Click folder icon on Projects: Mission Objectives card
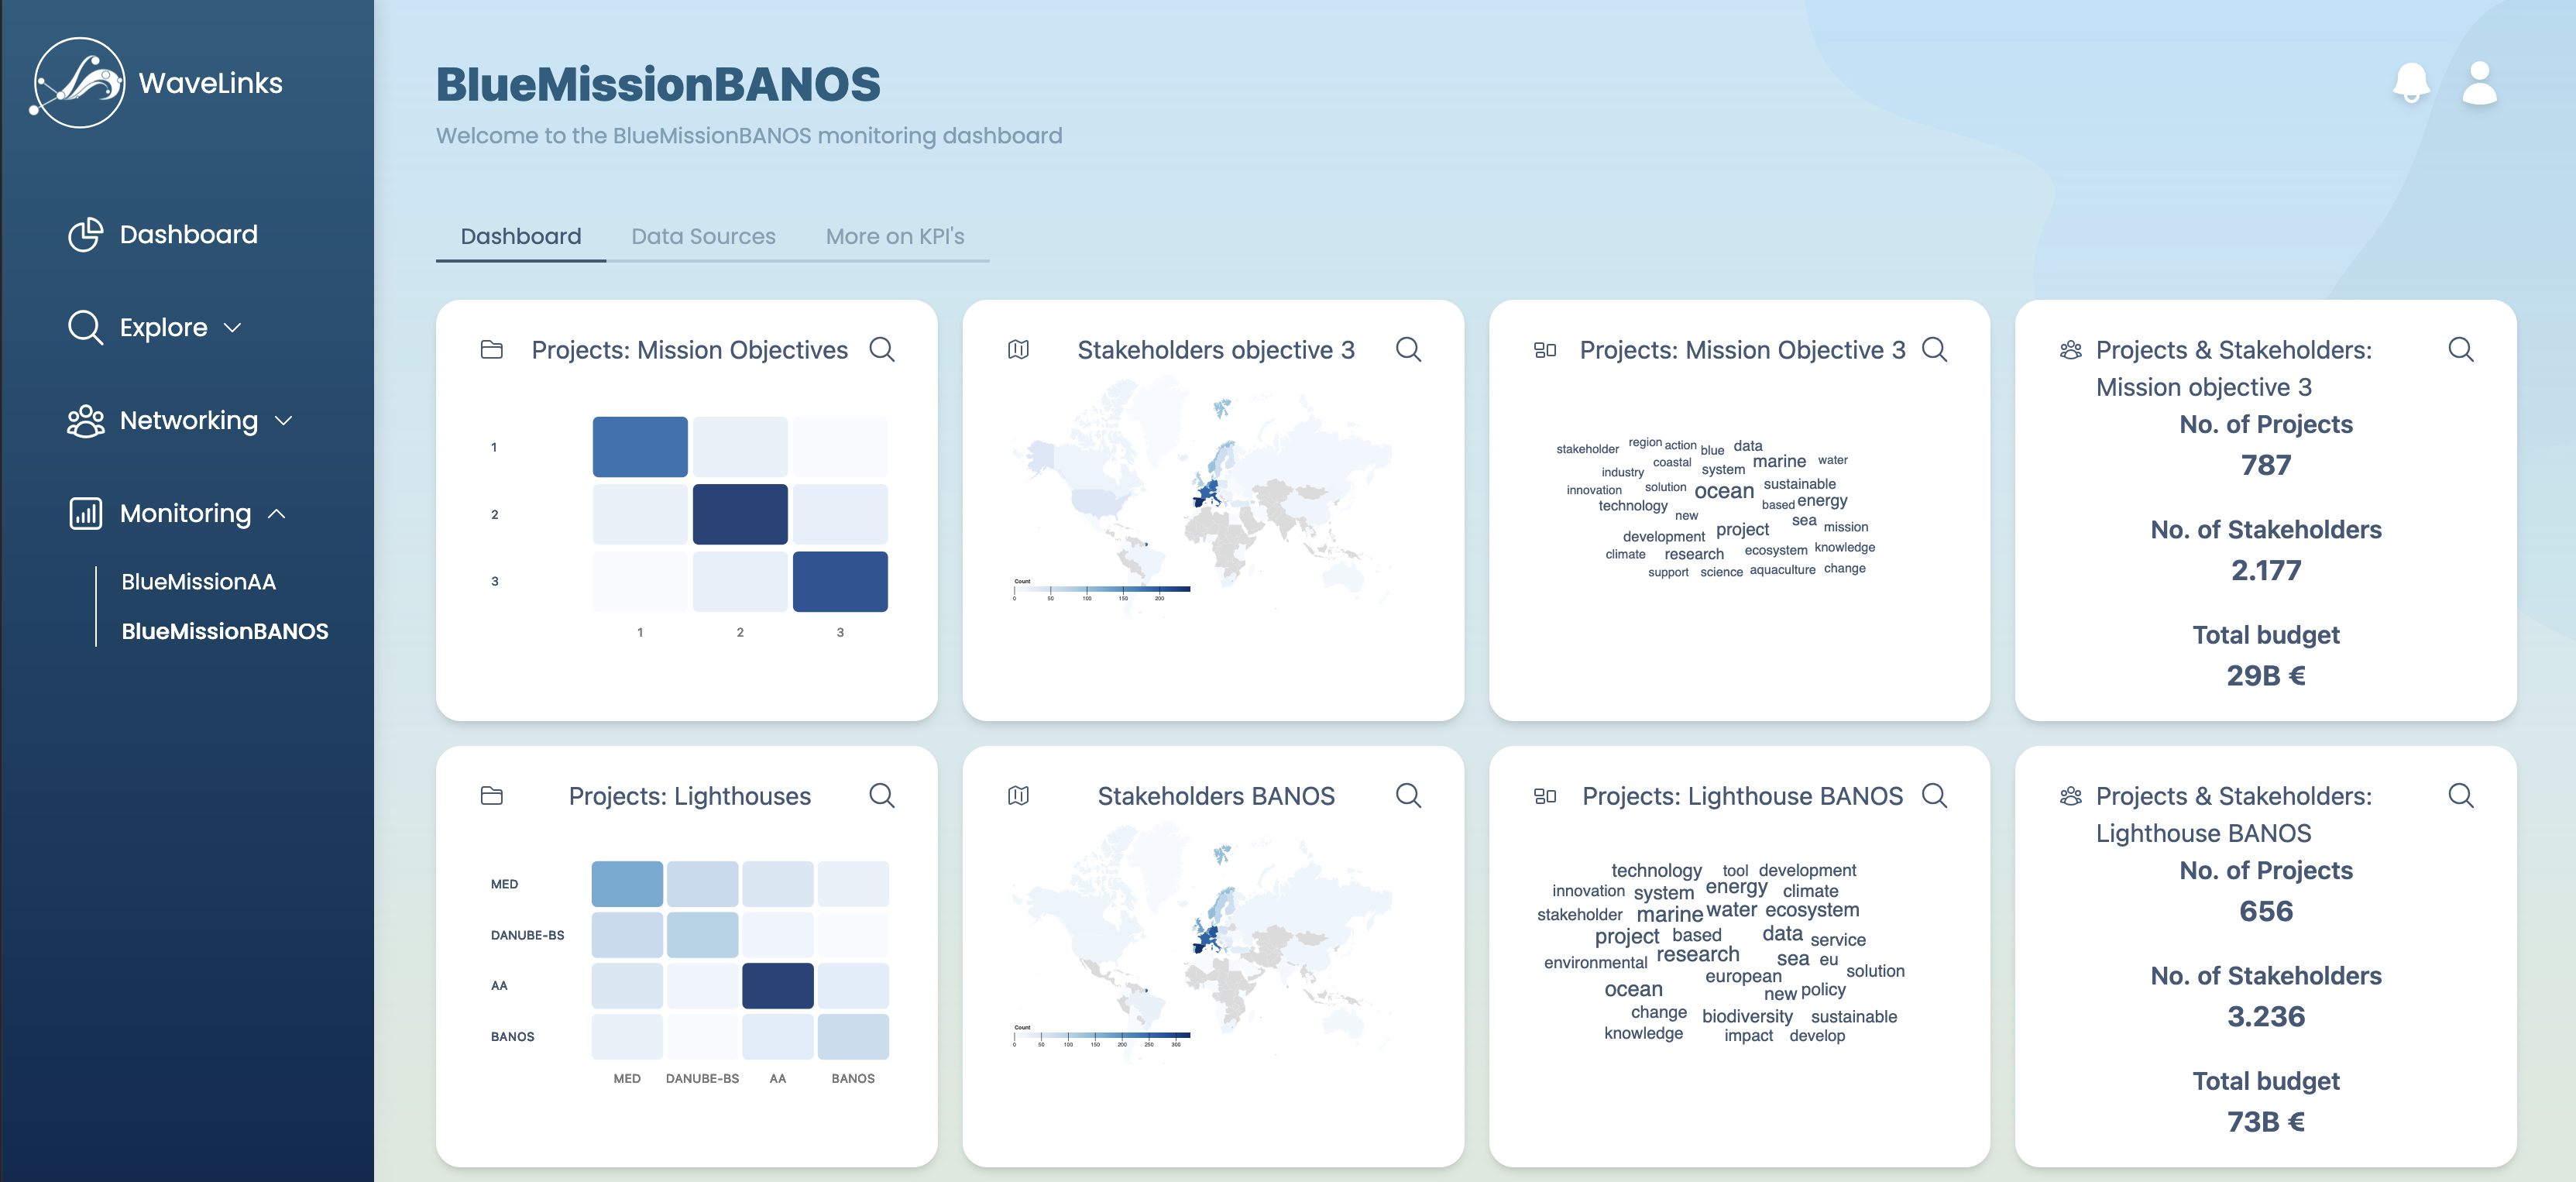This screenshot has height=1182, width=2576. 492,350
